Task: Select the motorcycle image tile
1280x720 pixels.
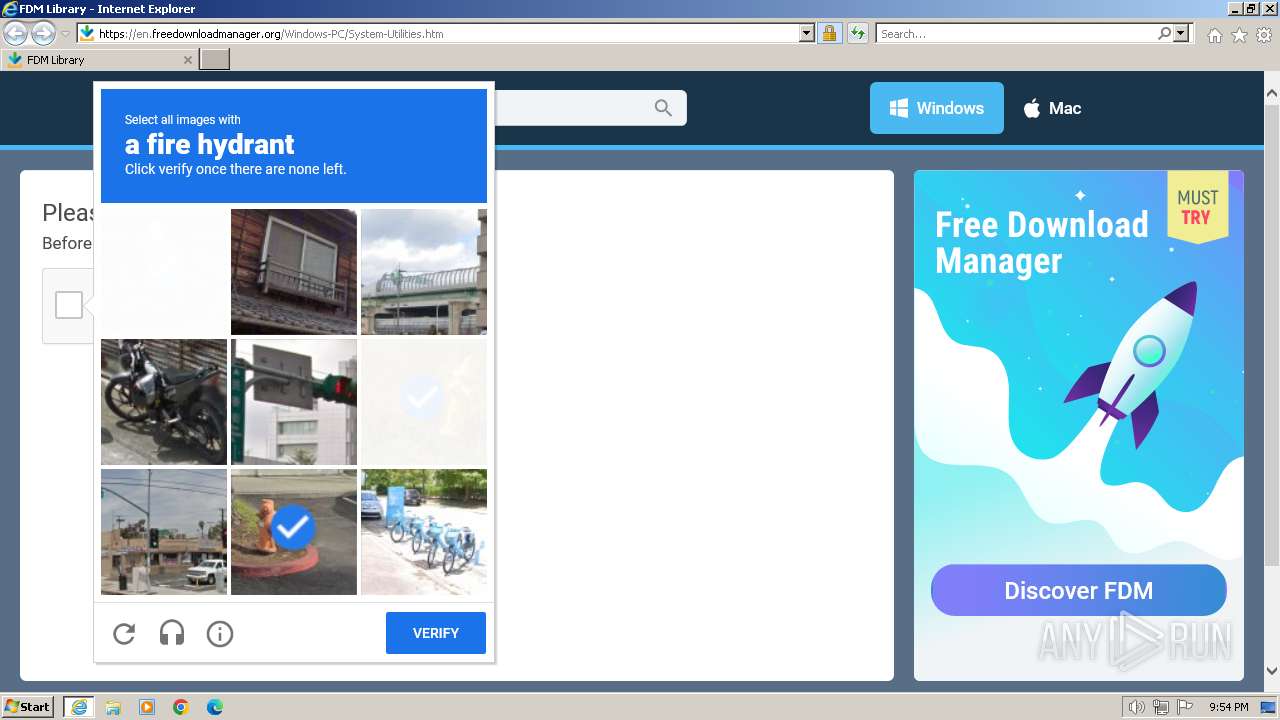Action: click(x=164, y=402)
